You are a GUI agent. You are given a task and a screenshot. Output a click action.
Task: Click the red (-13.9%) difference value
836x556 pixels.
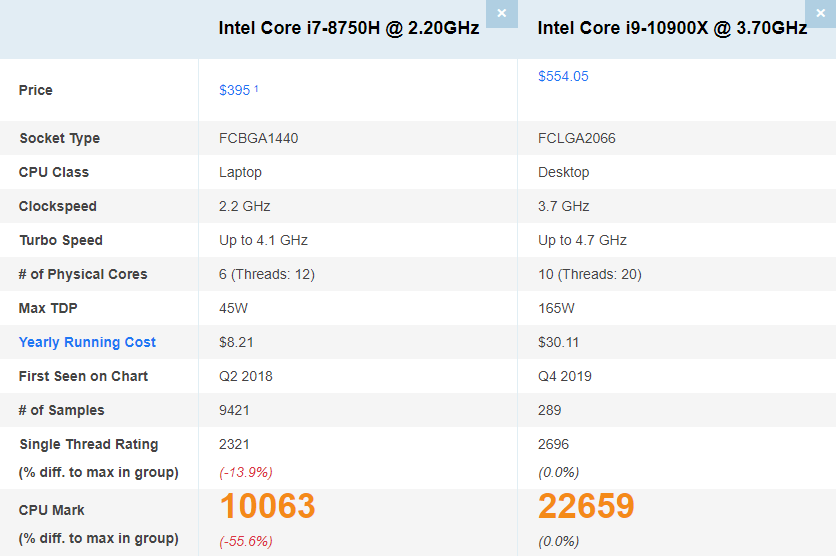245,472
